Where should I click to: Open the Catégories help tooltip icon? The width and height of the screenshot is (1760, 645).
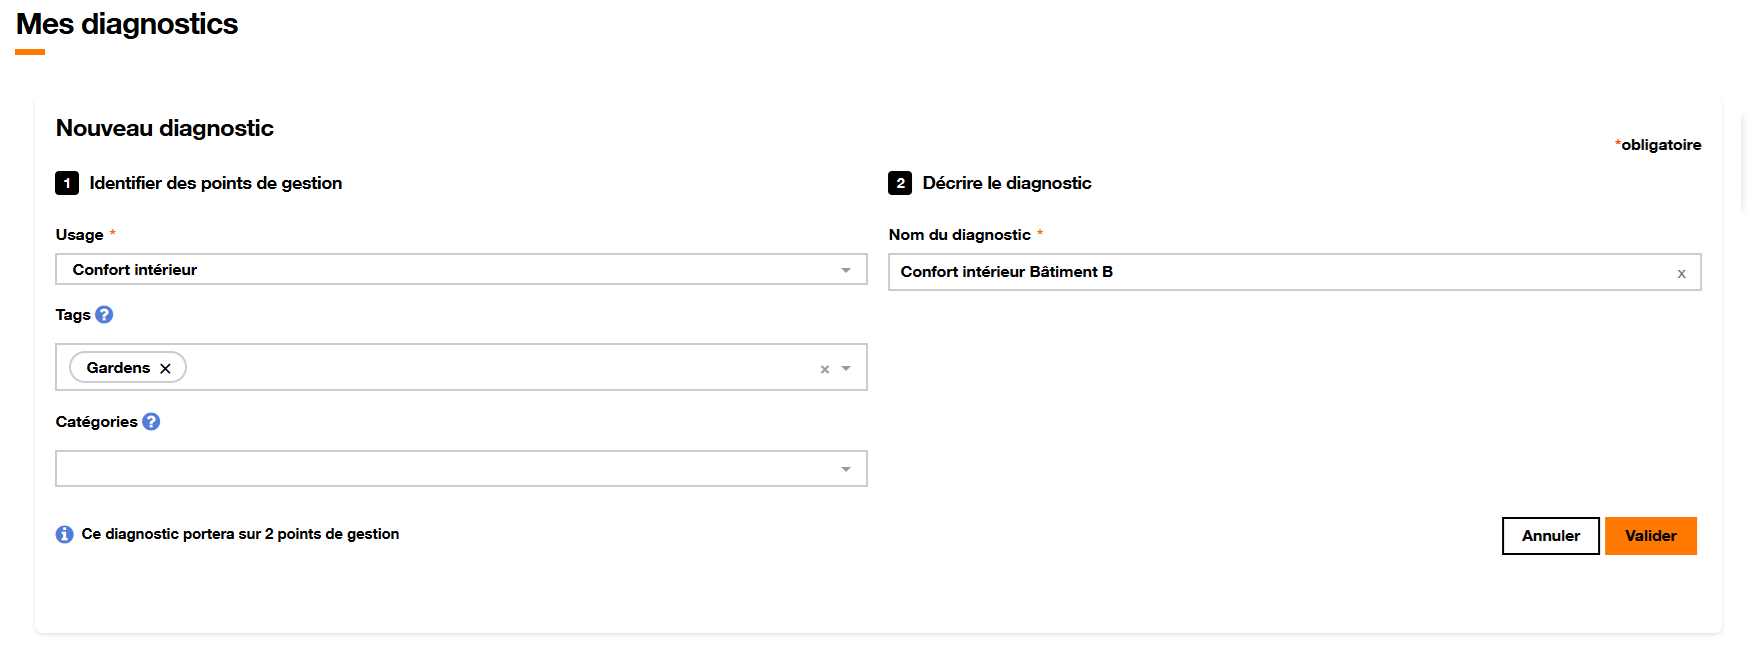[x=150, y=421]
